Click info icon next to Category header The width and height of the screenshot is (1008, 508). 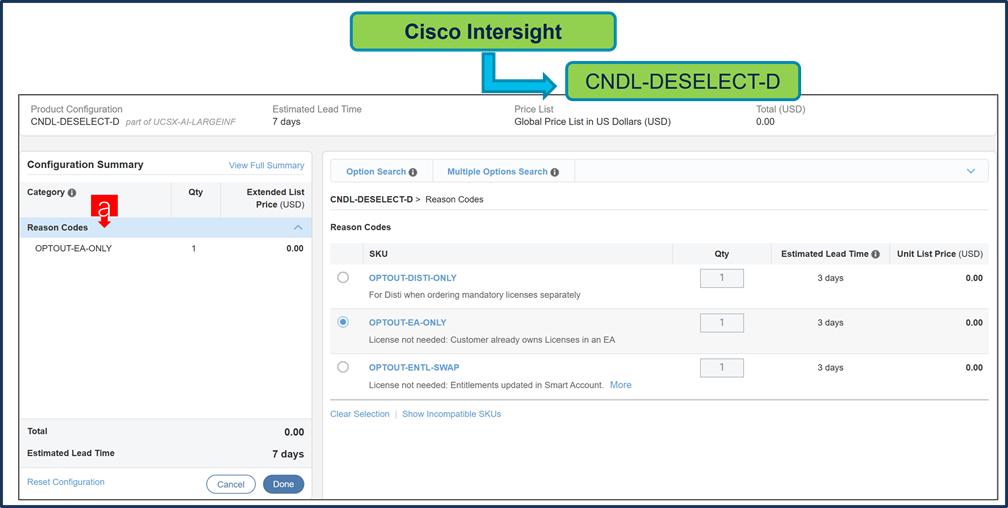click(x=72, y=192)
